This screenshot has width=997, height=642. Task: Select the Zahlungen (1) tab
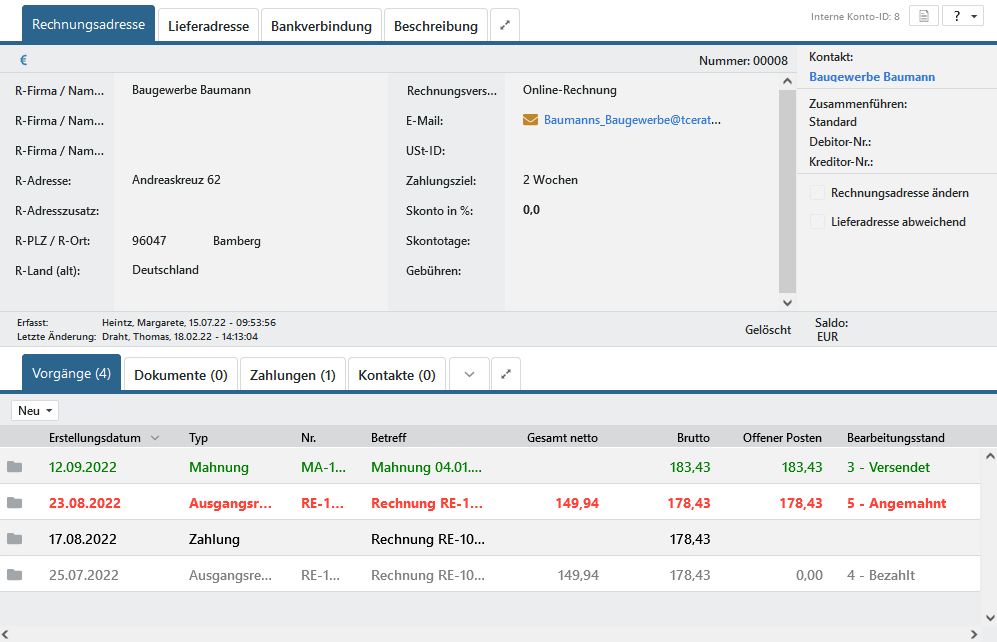[x=292, y=375]
